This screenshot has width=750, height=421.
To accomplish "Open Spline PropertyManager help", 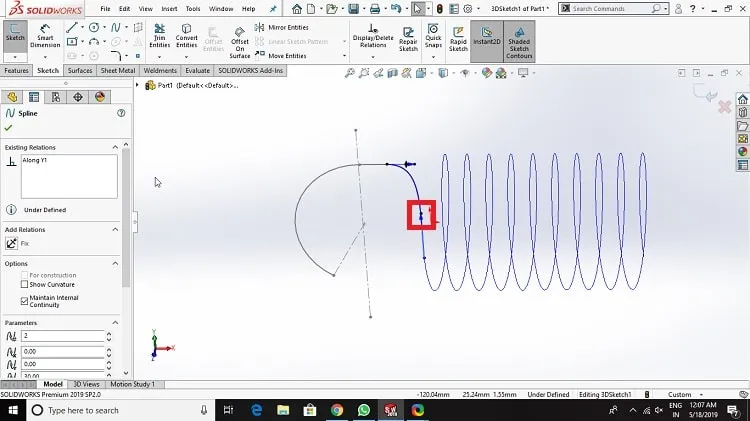I will pos(121,113).
